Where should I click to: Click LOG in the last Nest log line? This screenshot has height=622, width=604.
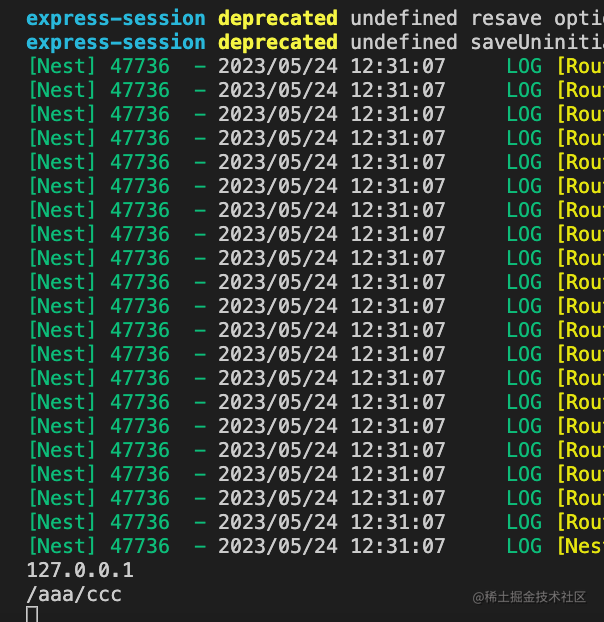(524, 546)
